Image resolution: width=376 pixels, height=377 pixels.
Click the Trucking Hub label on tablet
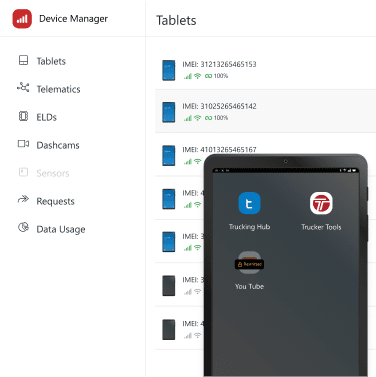tap(249, 227)
